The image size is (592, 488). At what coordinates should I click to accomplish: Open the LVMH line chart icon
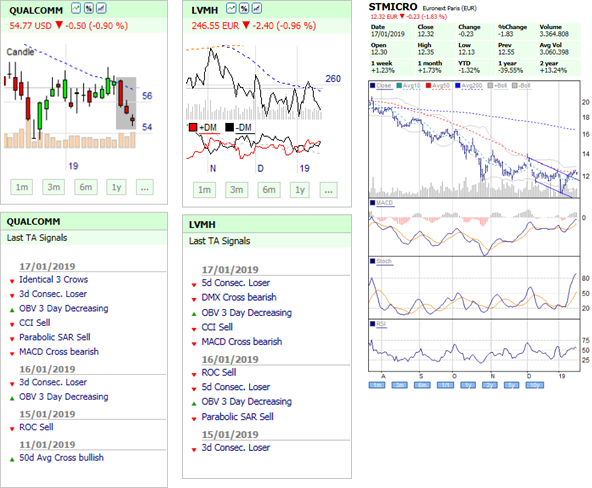click(231, 8)
